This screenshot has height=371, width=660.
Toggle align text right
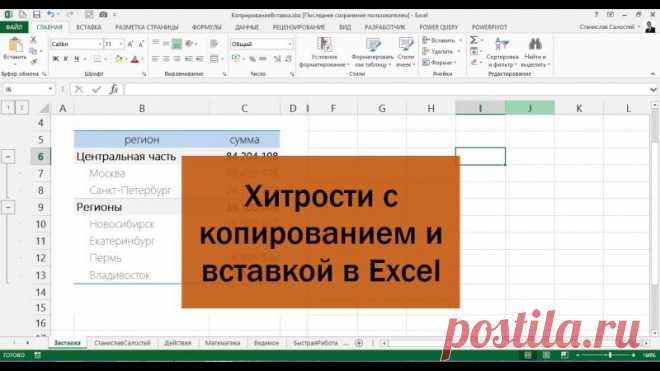pyautogui.click(x=177, y=59)
